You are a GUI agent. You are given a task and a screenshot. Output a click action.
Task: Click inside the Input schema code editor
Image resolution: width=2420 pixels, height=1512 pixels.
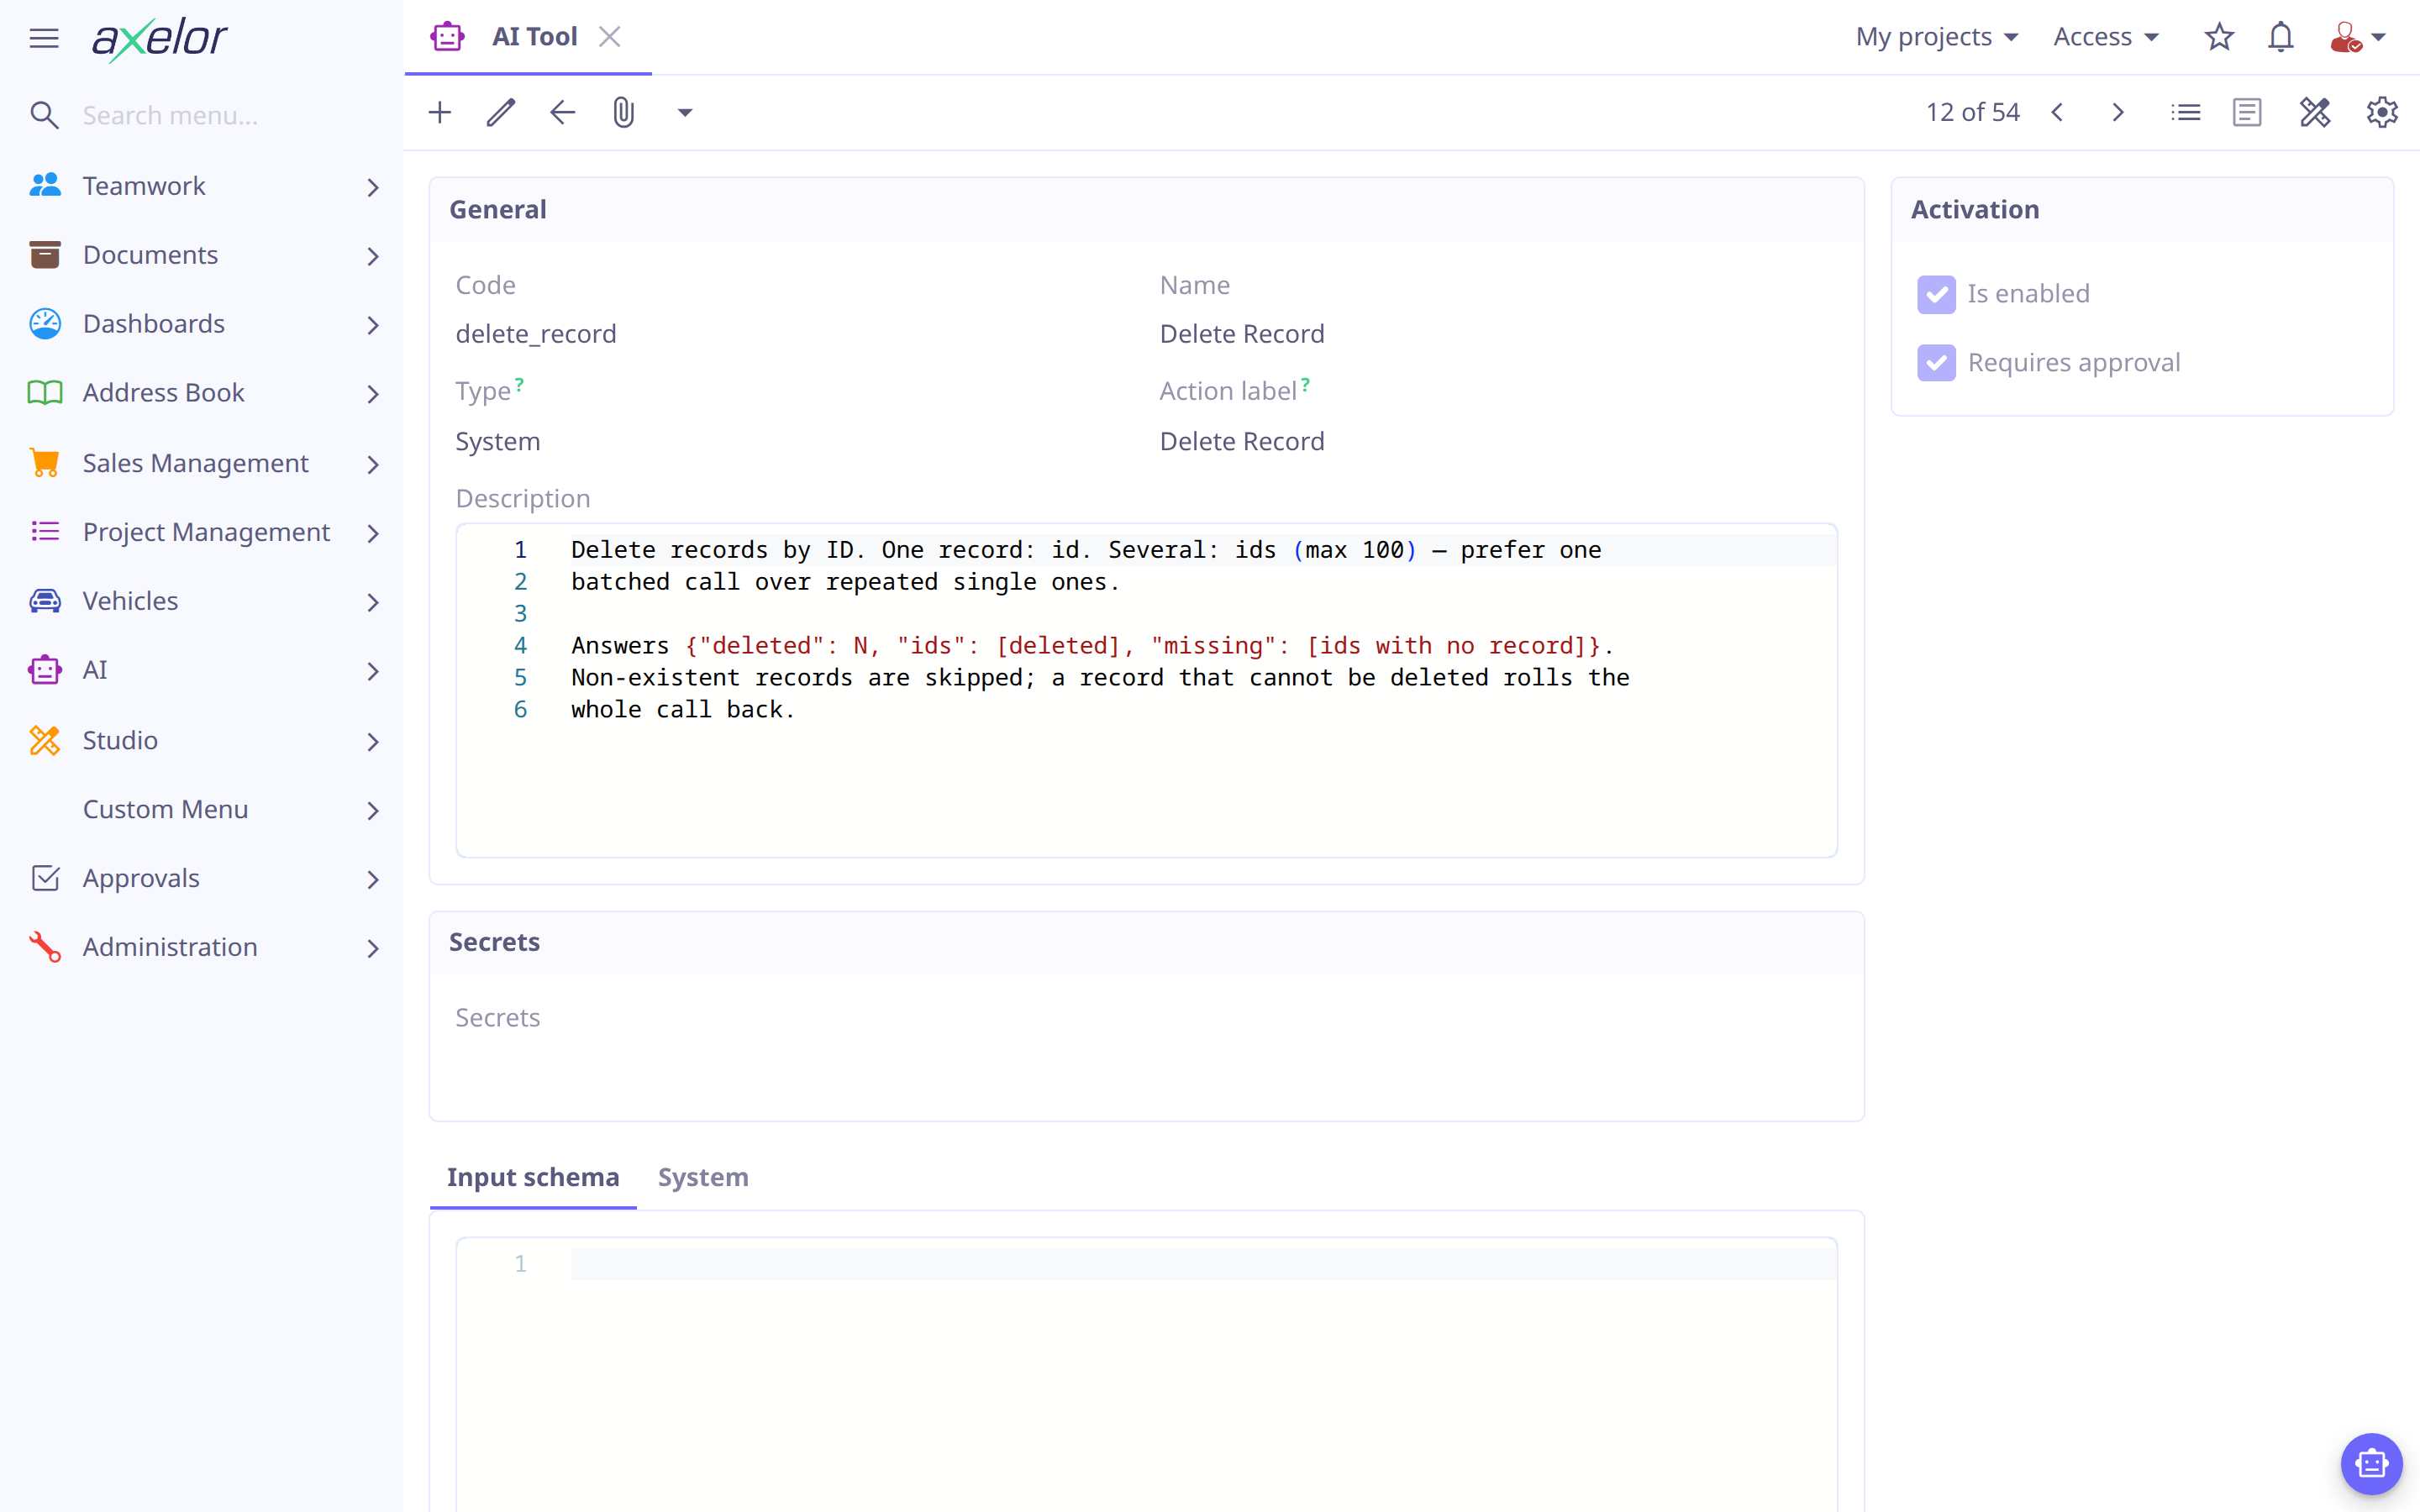pos(1147,1374)
